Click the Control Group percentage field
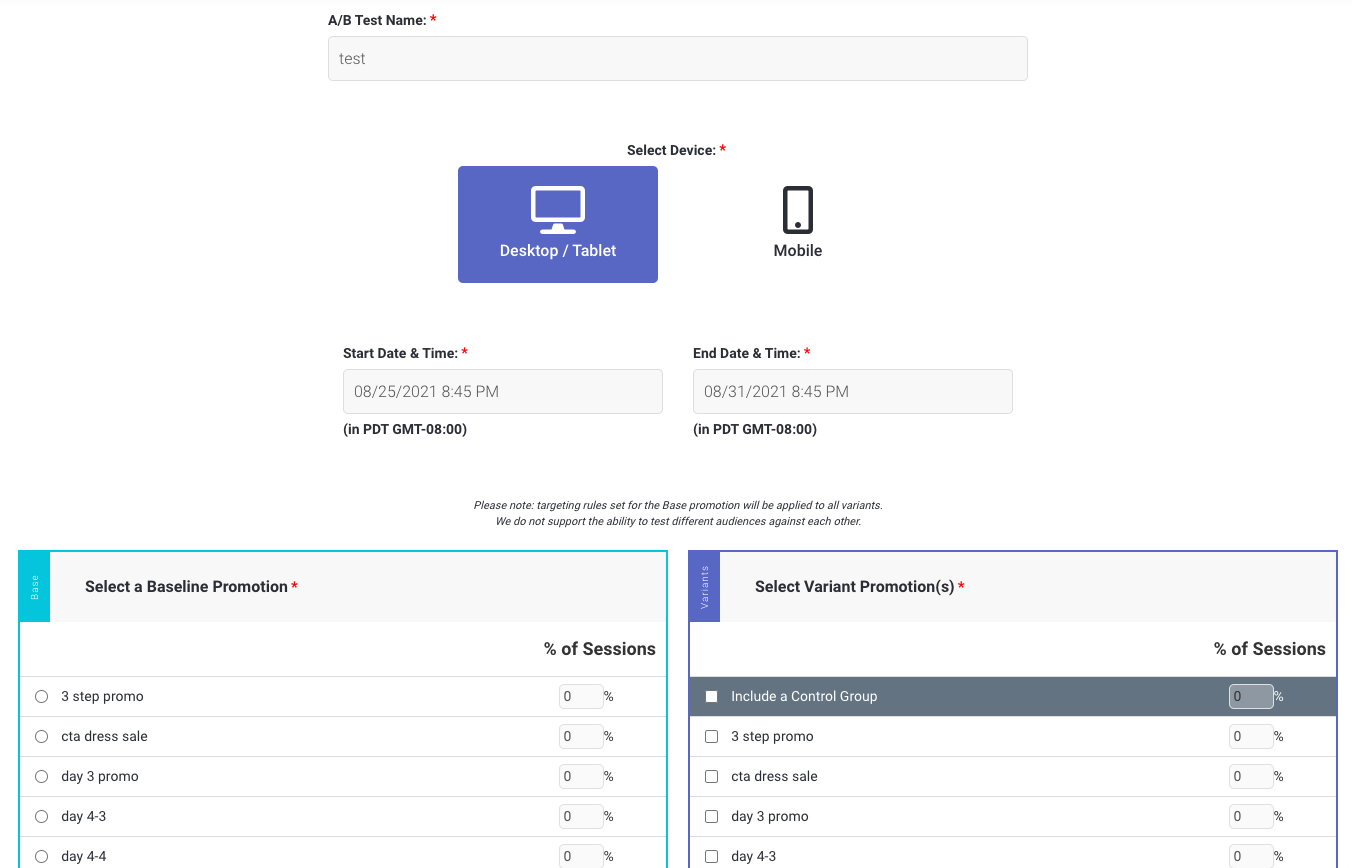The height and width of the screenshot is (868, 1352). [1251, 696]
